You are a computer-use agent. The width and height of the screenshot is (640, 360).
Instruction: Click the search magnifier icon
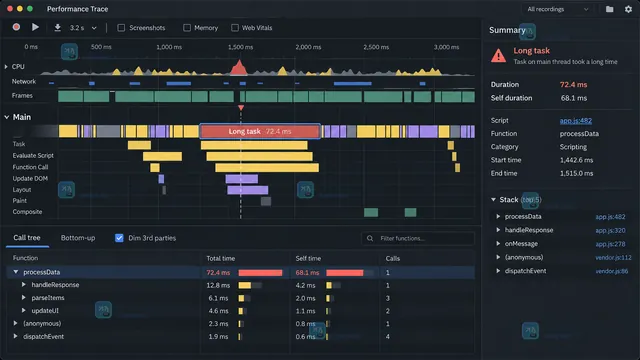coord(370,238)
